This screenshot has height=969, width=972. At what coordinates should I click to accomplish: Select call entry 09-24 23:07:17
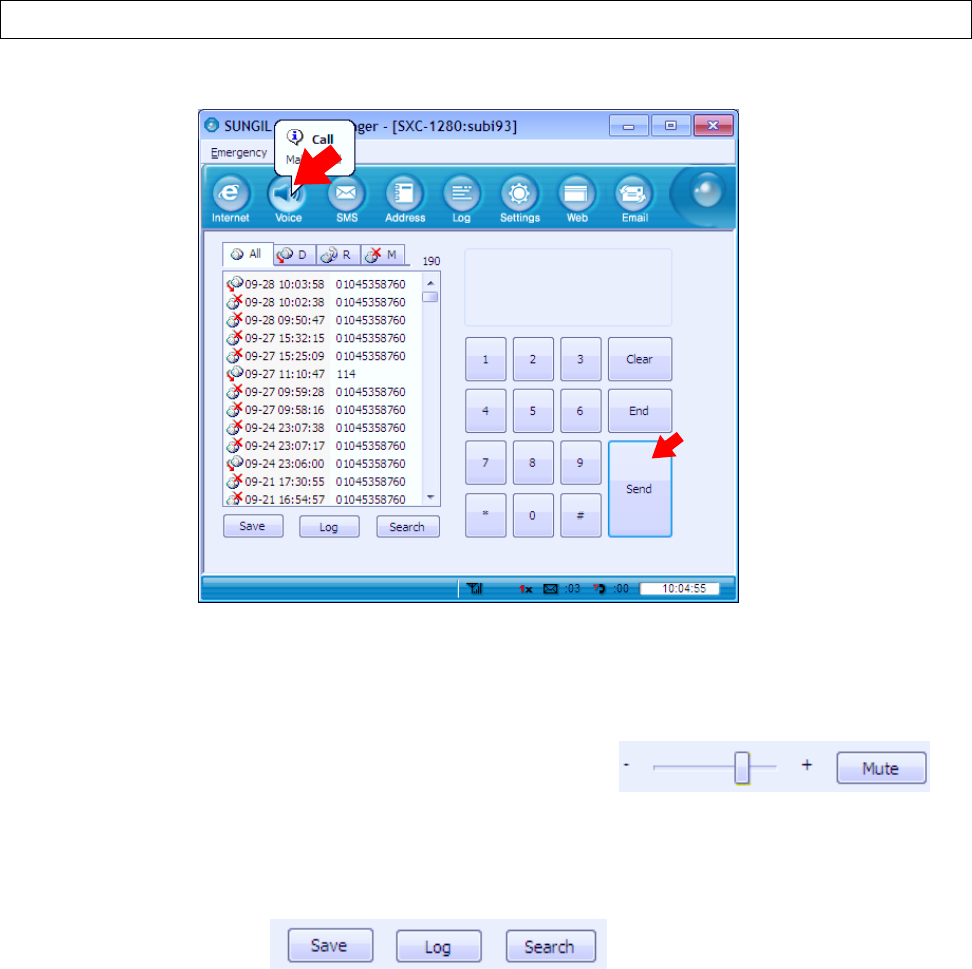(x=322, y=446)
